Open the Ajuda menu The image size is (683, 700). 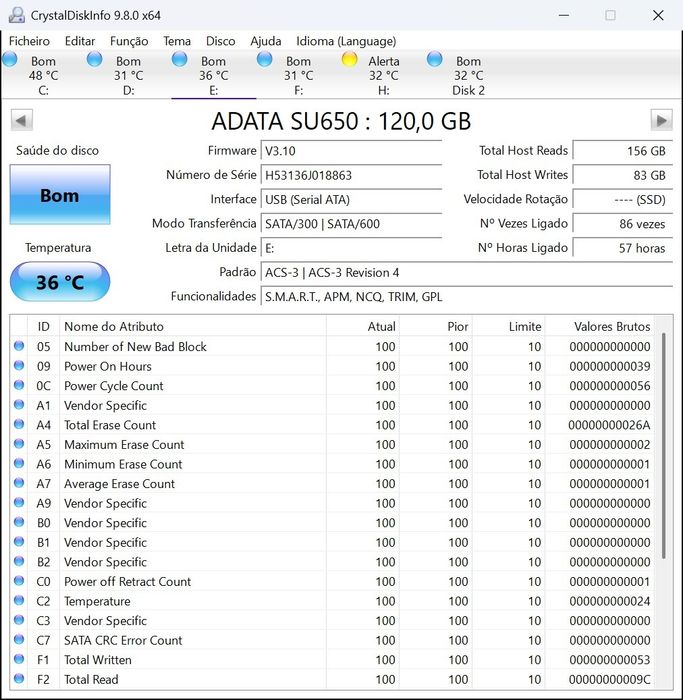point(266,41)
